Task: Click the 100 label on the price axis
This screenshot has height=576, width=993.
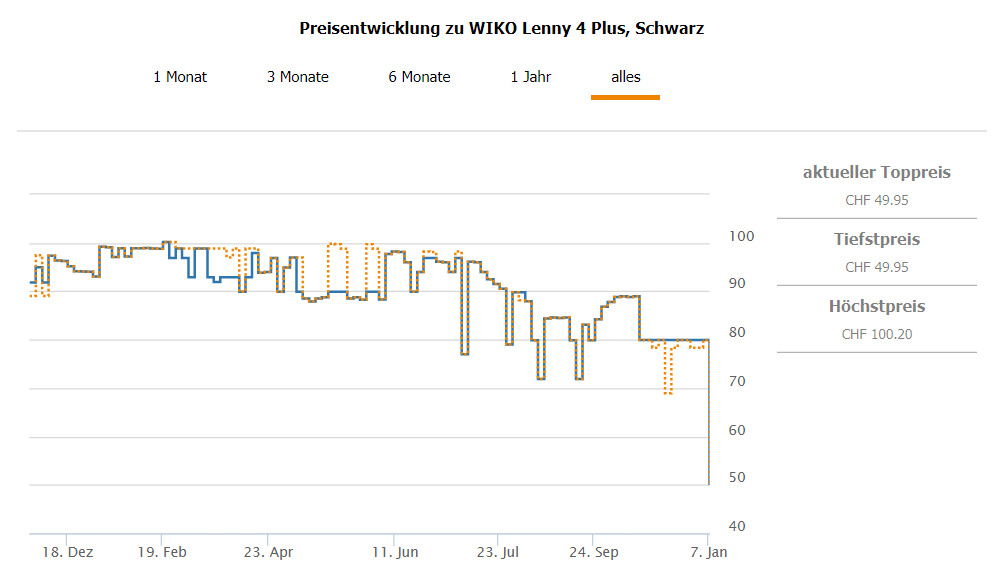Action: [741, 237]
